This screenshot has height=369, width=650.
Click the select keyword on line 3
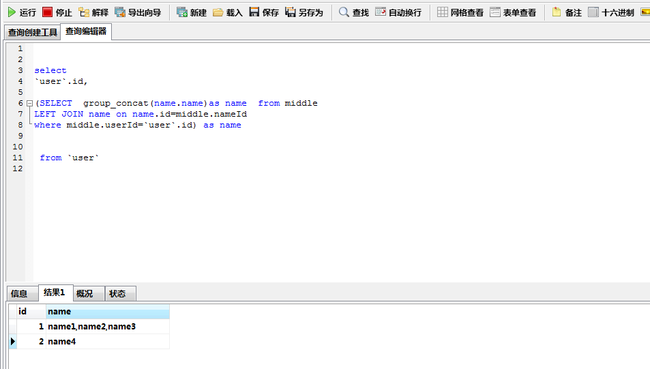[50, 70]
